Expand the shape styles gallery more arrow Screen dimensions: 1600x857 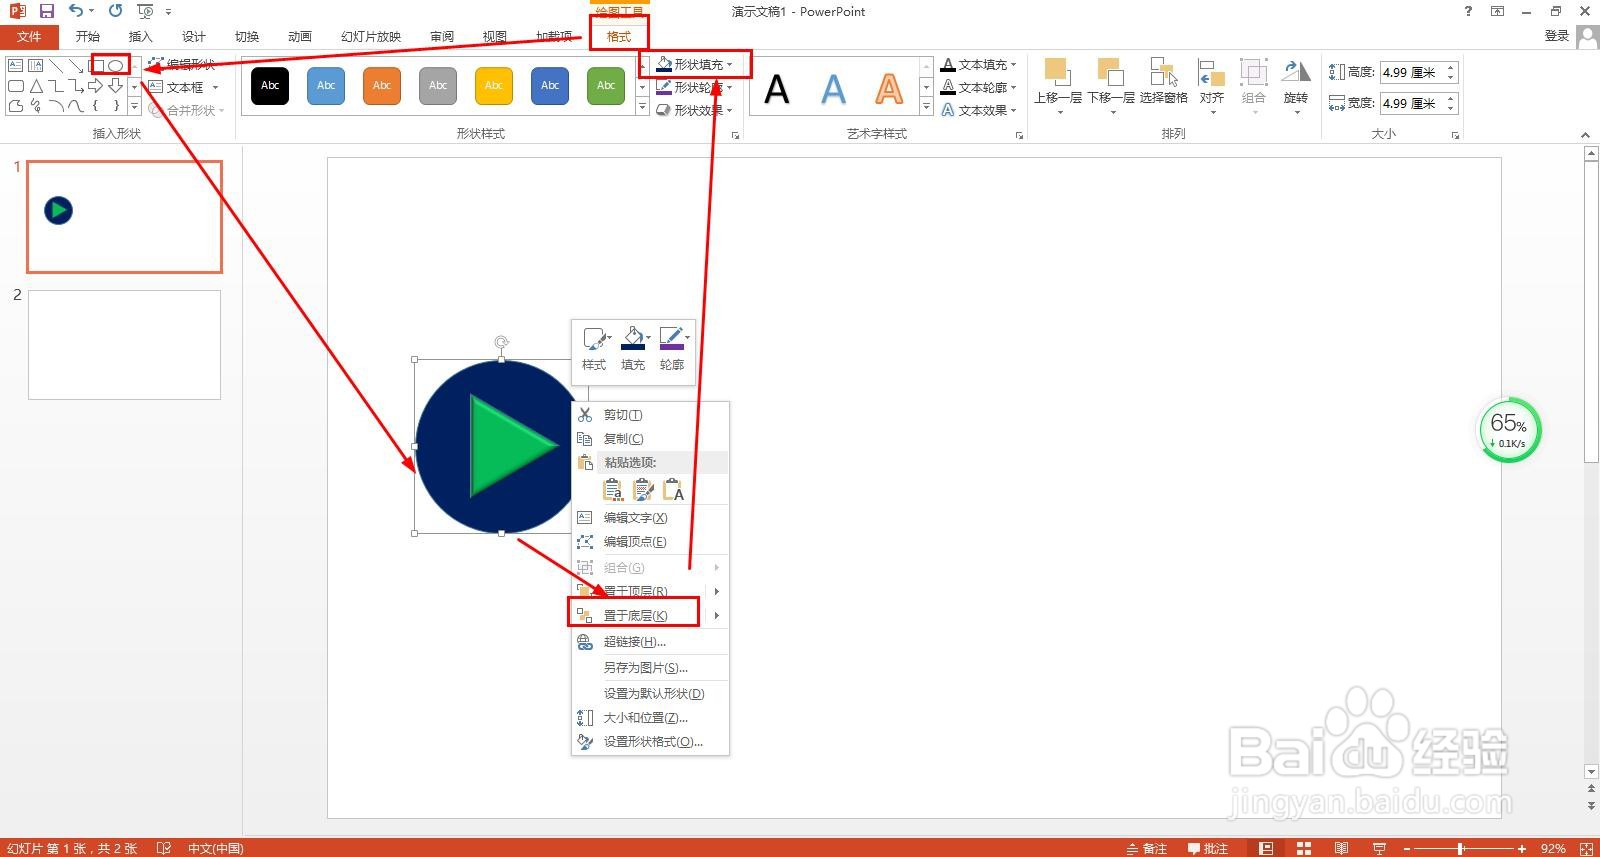pos(642,107)
